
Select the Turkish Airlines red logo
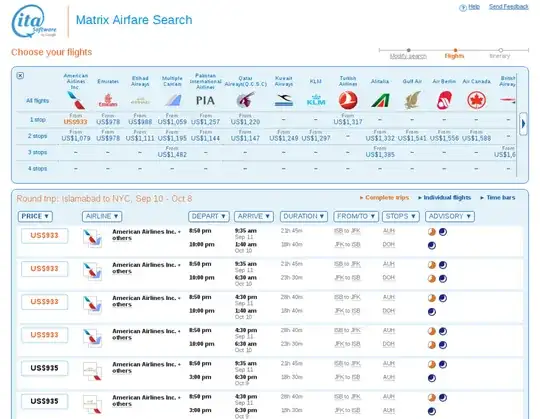(x=348, y=100)
